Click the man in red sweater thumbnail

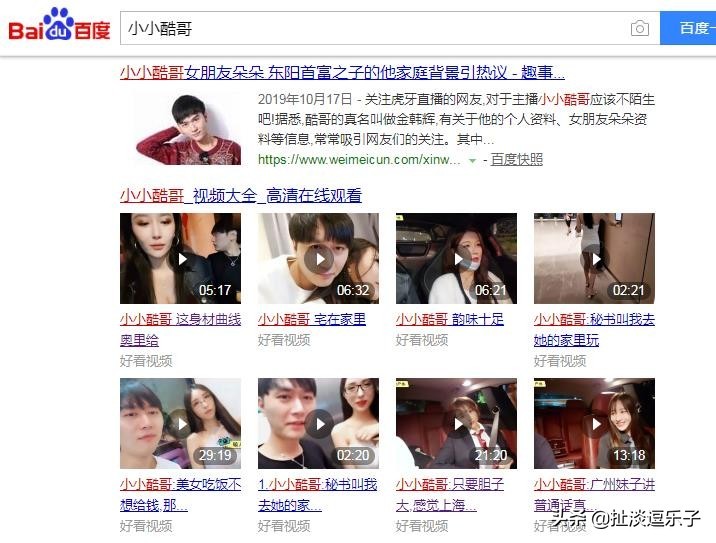(189, 128)
